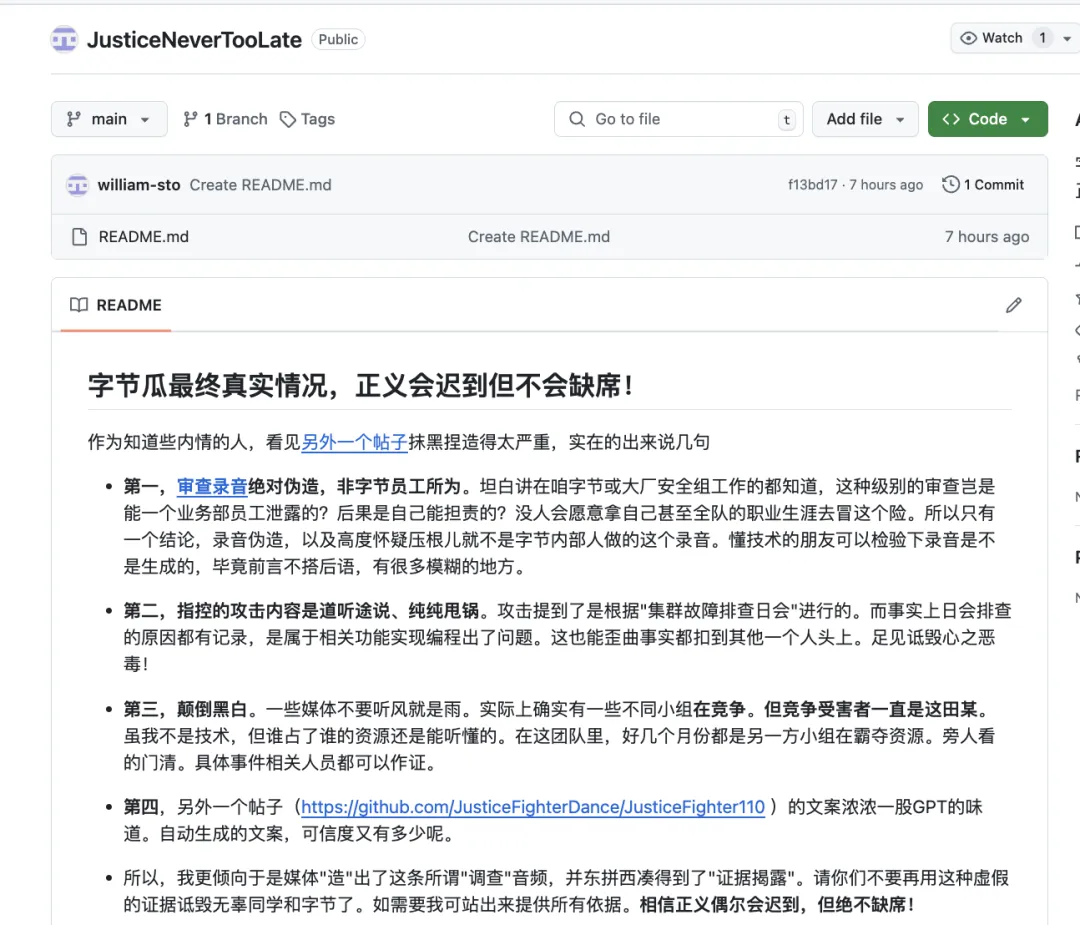This screenshot has width=1080, height=925.
Task: Click the README heading 字节瓜最终真实情况
Action: pos(360,385)
